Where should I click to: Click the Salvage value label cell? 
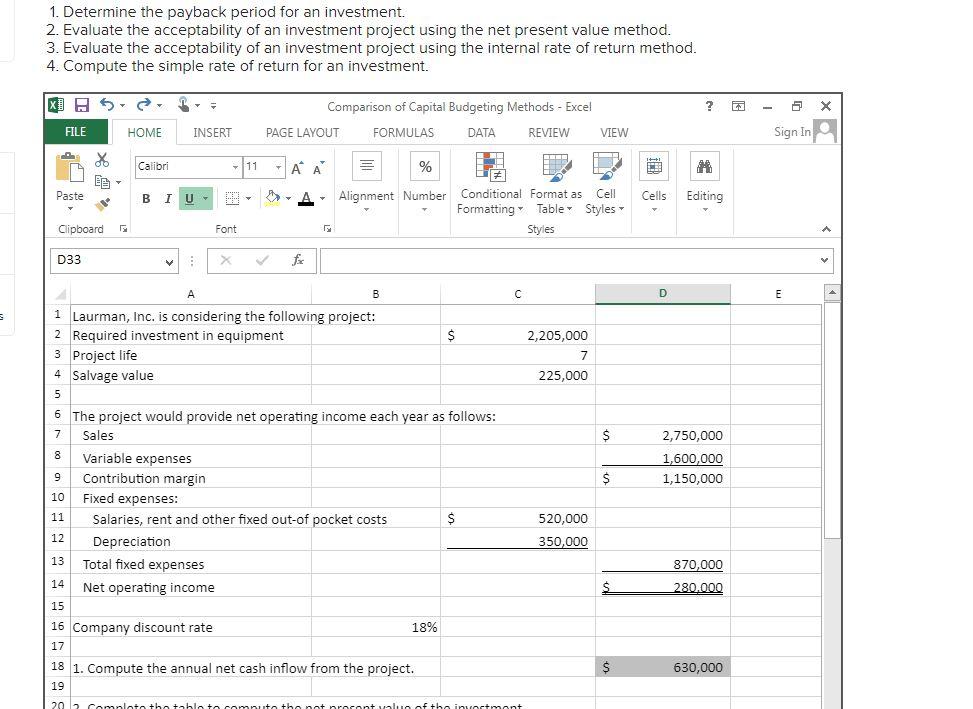pos(191,375)
